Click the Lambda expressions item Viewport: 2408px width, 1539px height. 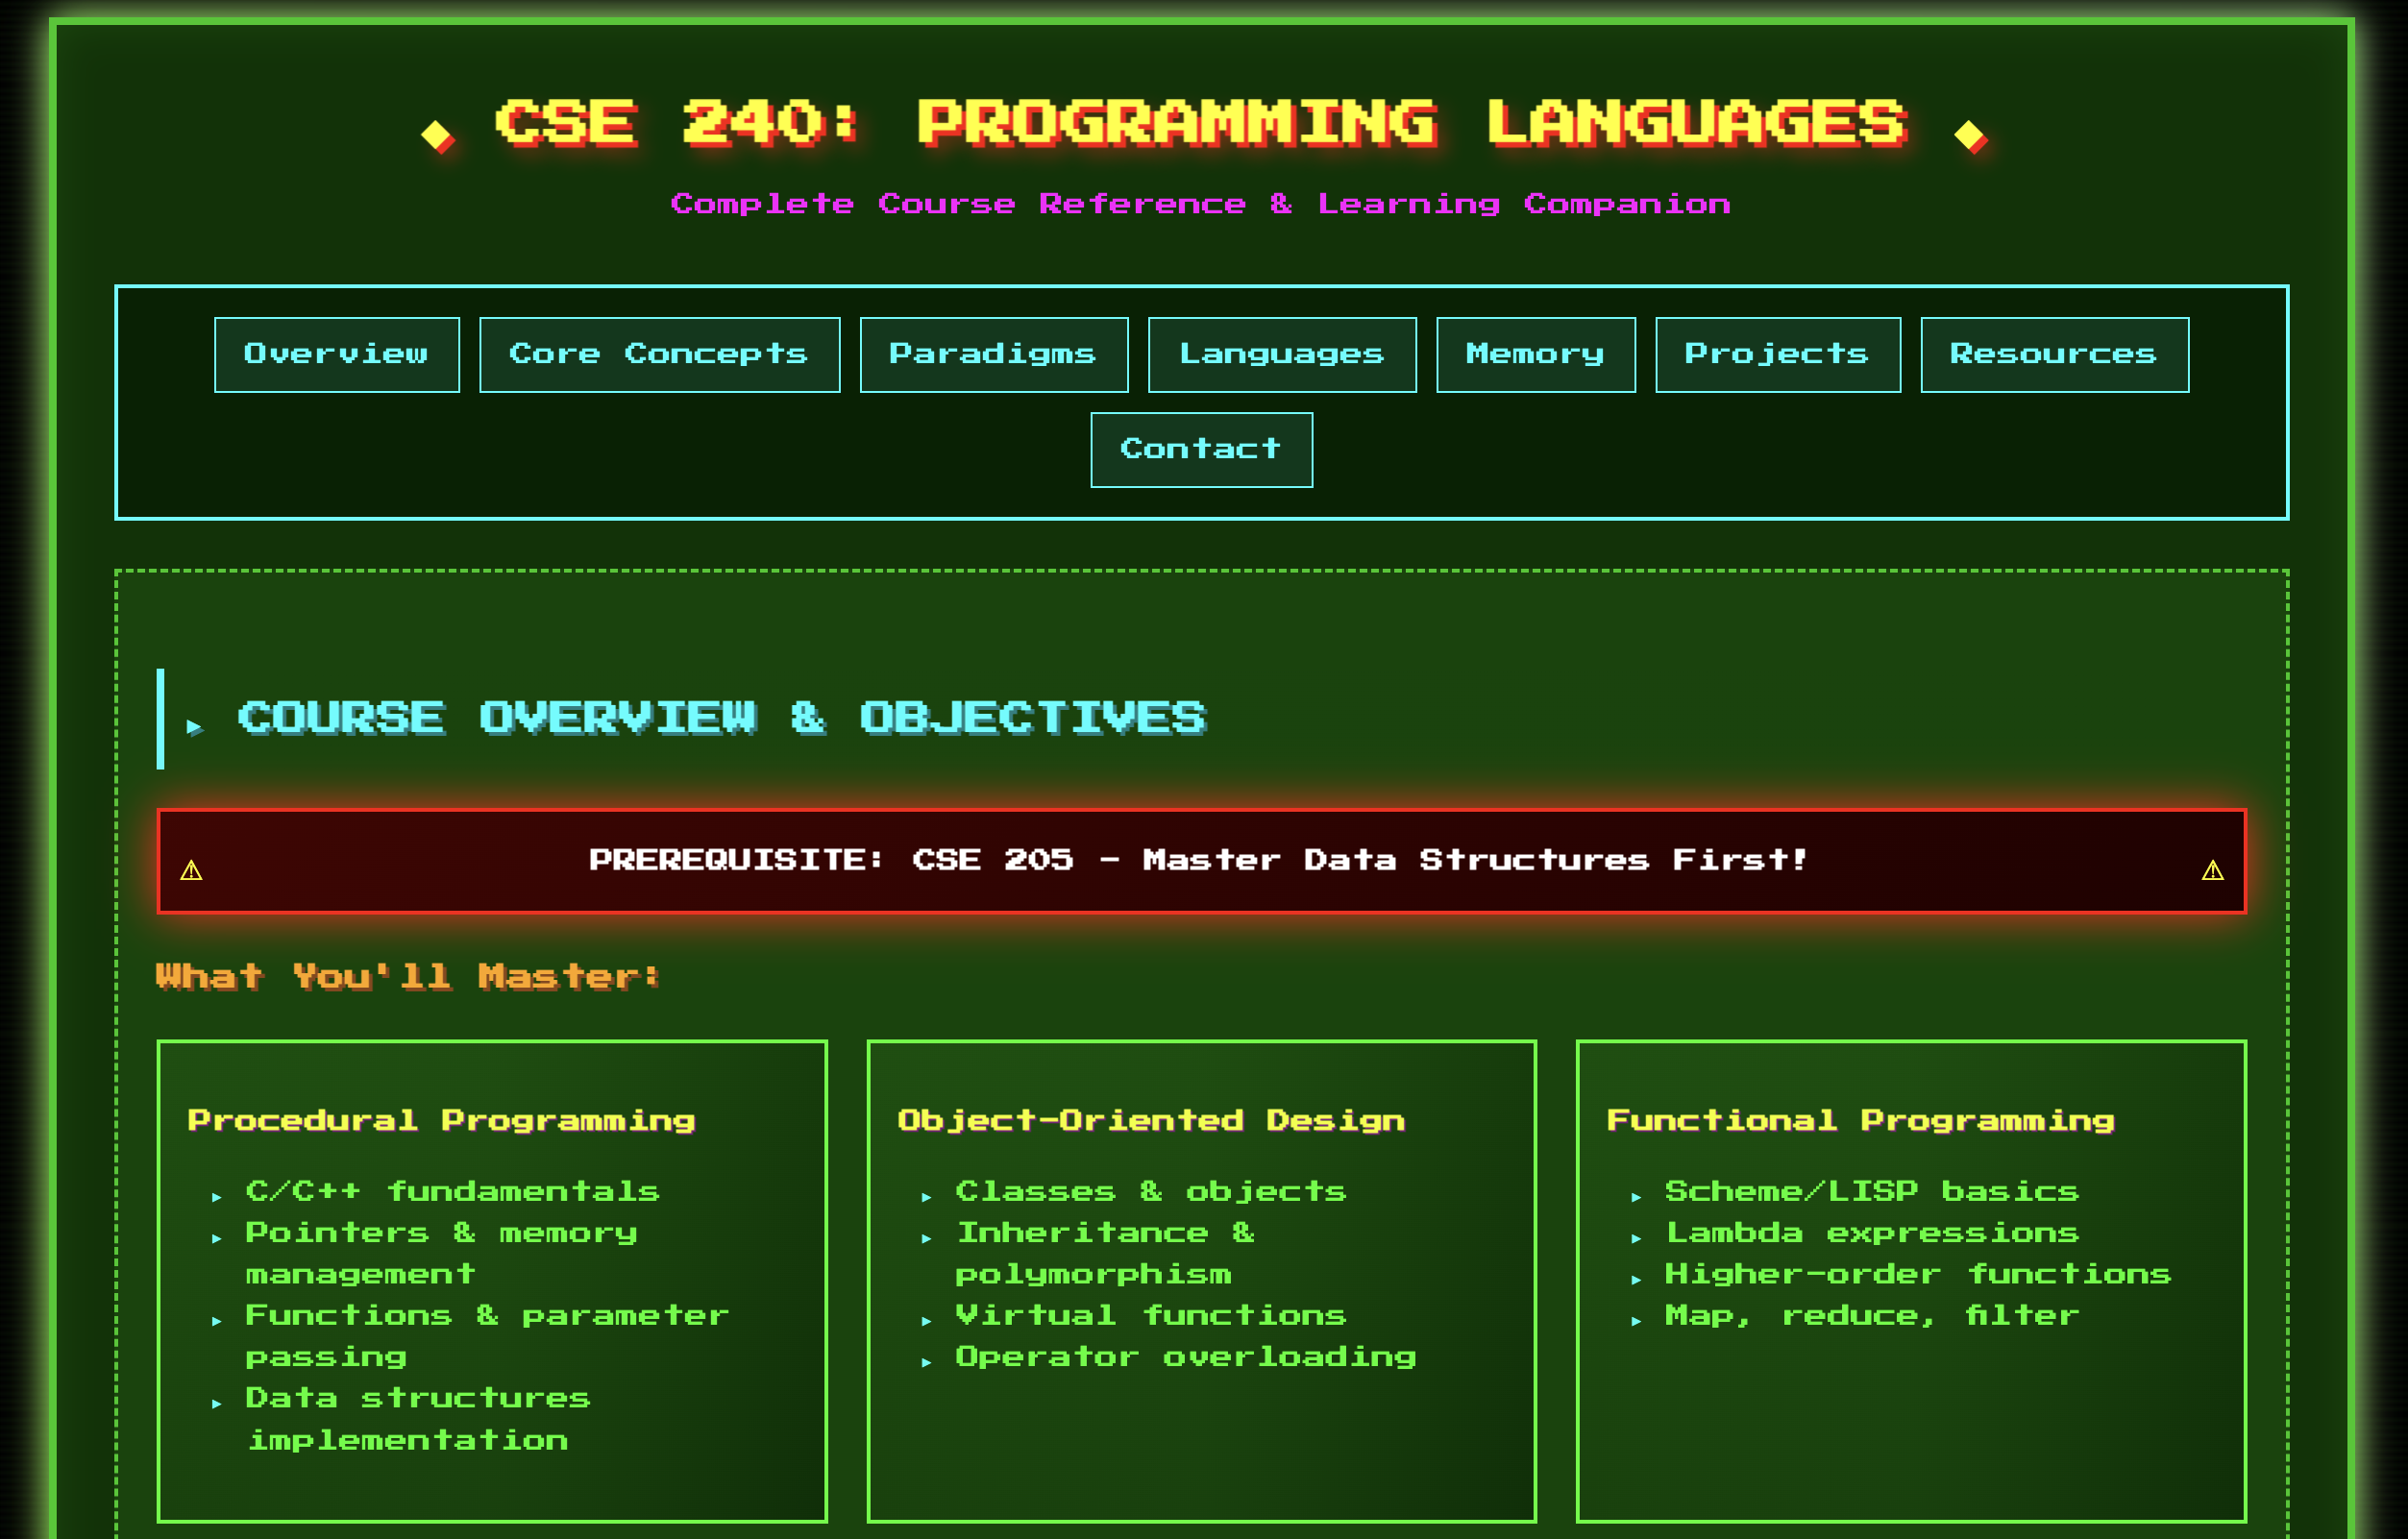(x=1871, y=1233)
